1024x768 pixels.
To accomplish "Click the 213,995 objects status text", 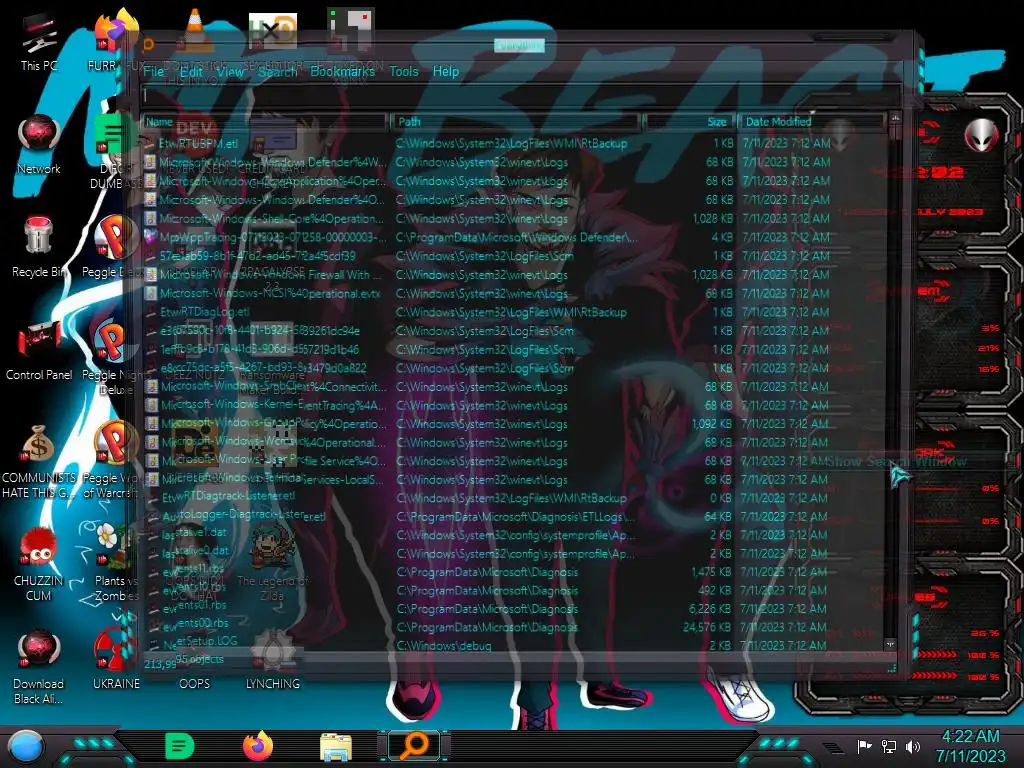I will pos(184,662).
